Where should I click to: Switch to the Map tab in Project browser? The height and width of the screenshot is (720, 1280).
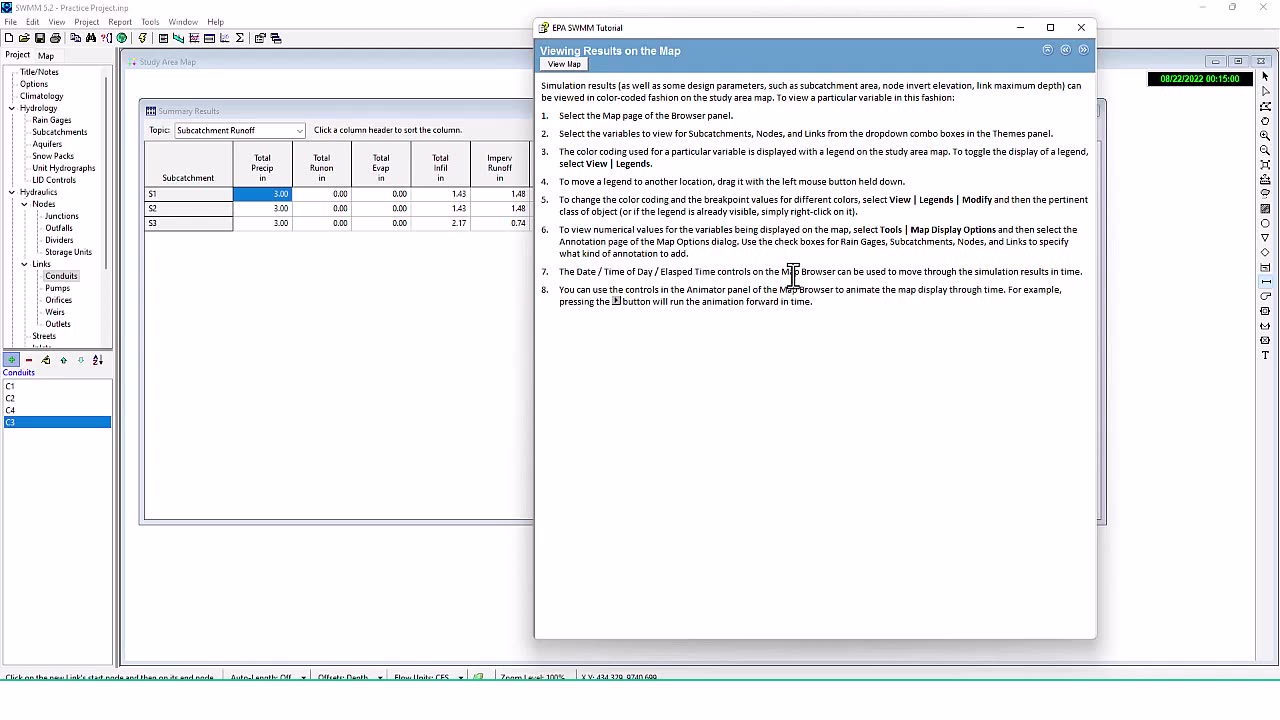point(45,55)
